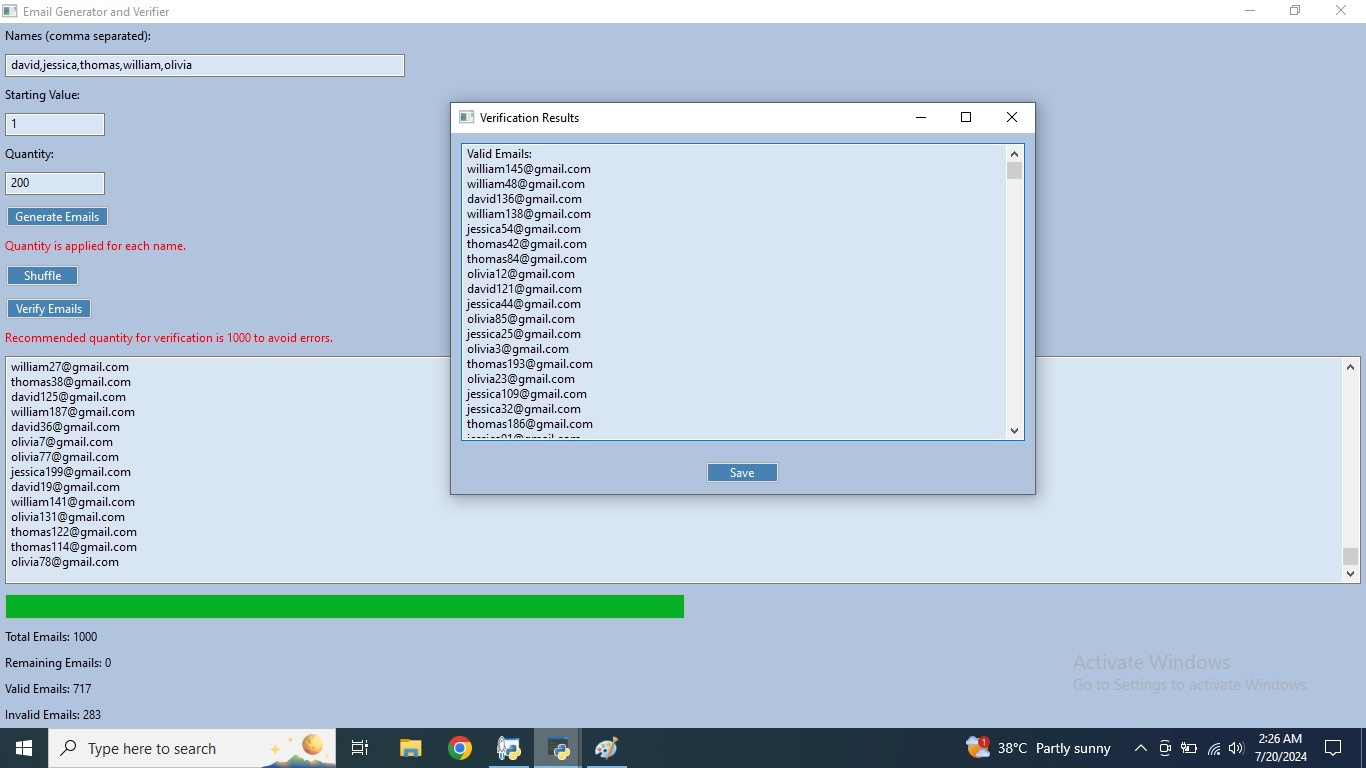The height and width of the screenshot is (768, 1366).
Task: Open the paint palette app from the taskbar
Action: [607, 747]
